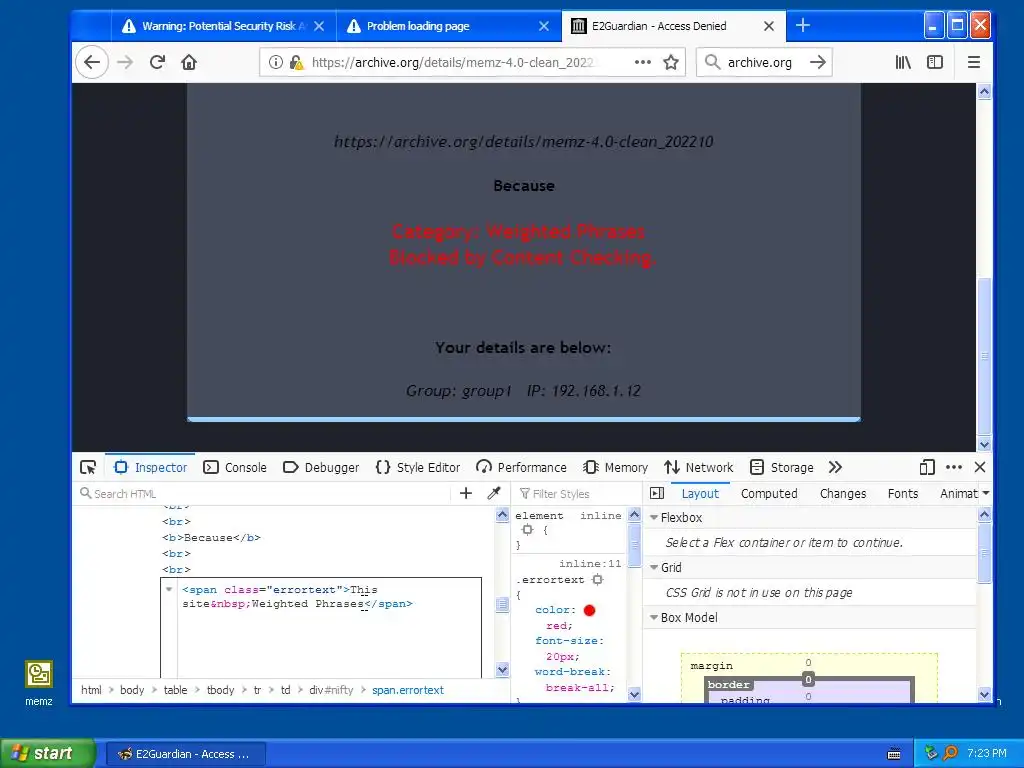Image resolution: width=1024 pixels, height=768 pixels.
Task: Open the Debugger devtools tab
Action: click(321, 468)
